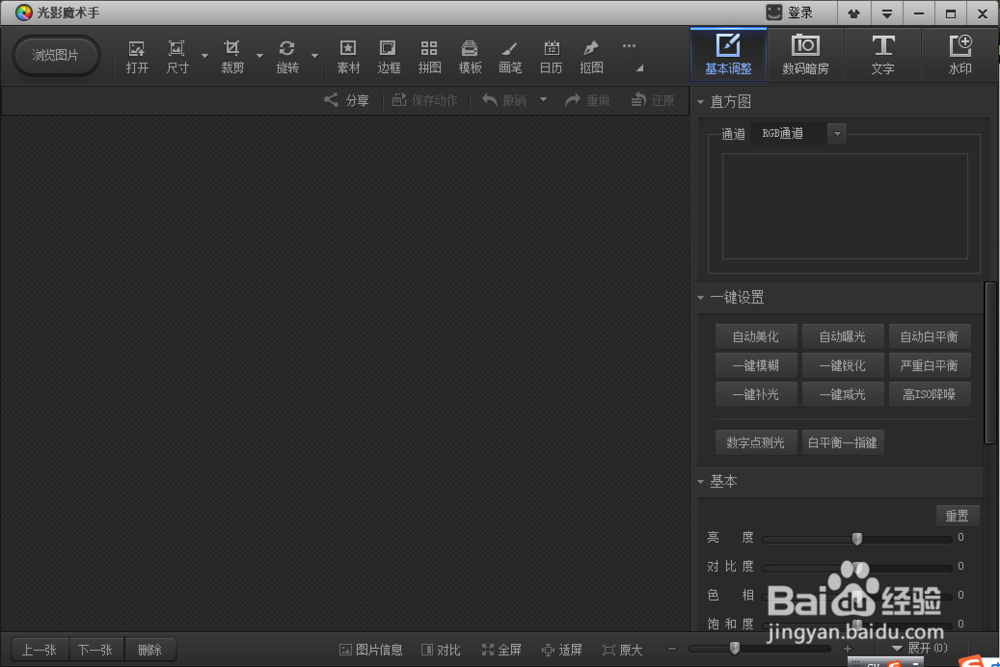Open the 旋转 (Rotate) tool

(288, 55)
